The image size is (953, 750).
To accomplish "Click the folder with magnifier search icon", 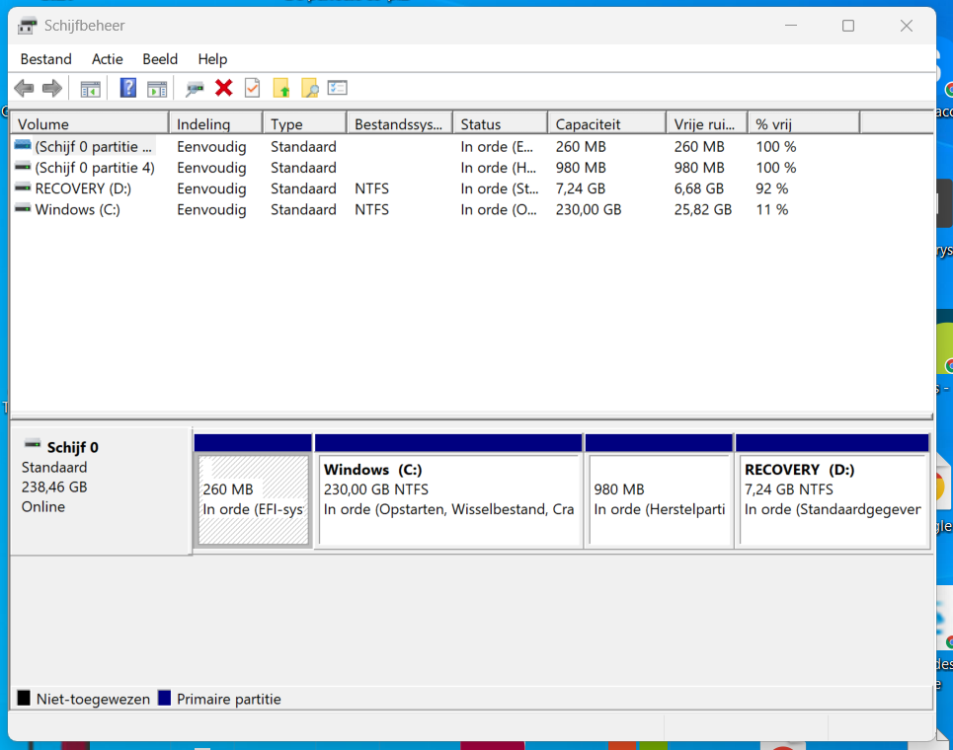I will pos(310,89).
